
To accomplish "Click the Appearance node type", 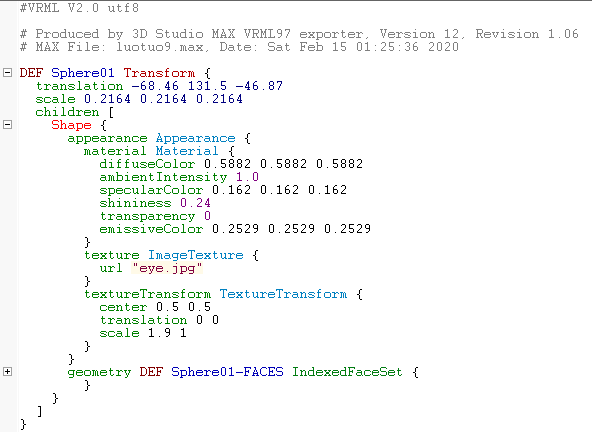I will pos(196,138).
